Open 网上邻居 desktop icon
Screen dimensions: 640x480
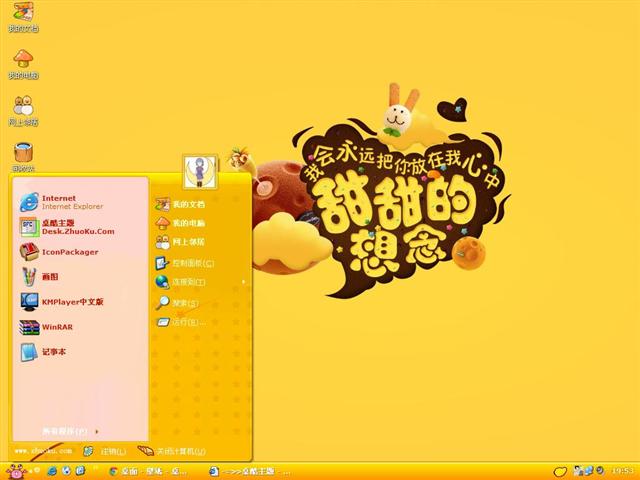23,111
